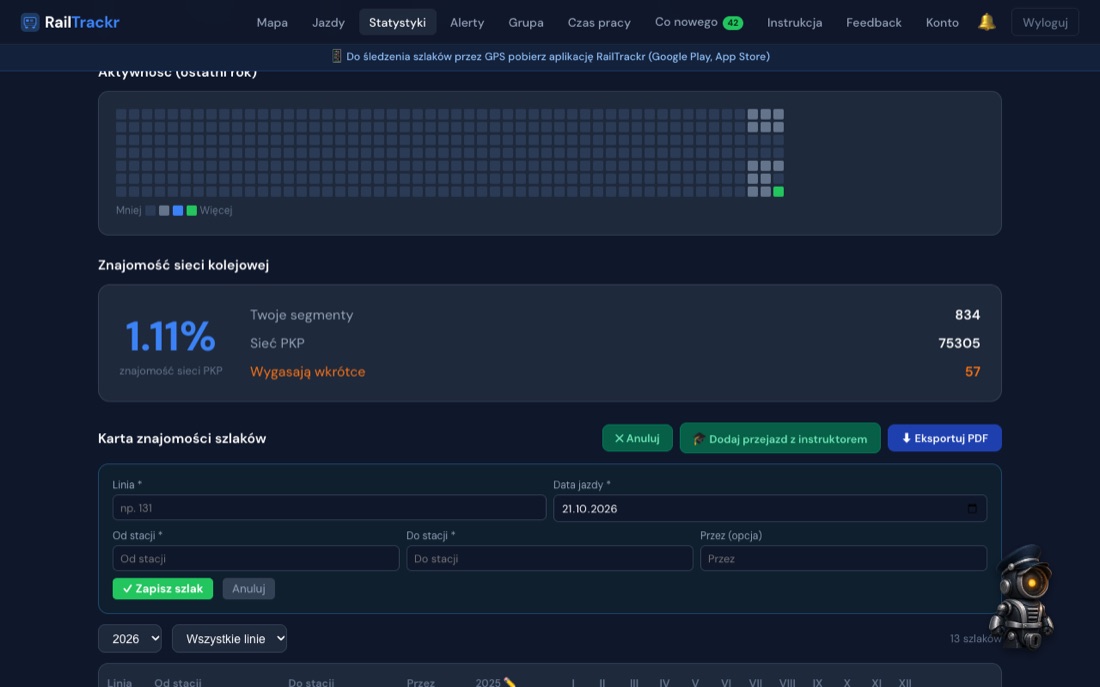Click the Wyloguj button
The height and width of the screenshot is (687, 1100).
pyautogui.click(x=1045, y=22)
